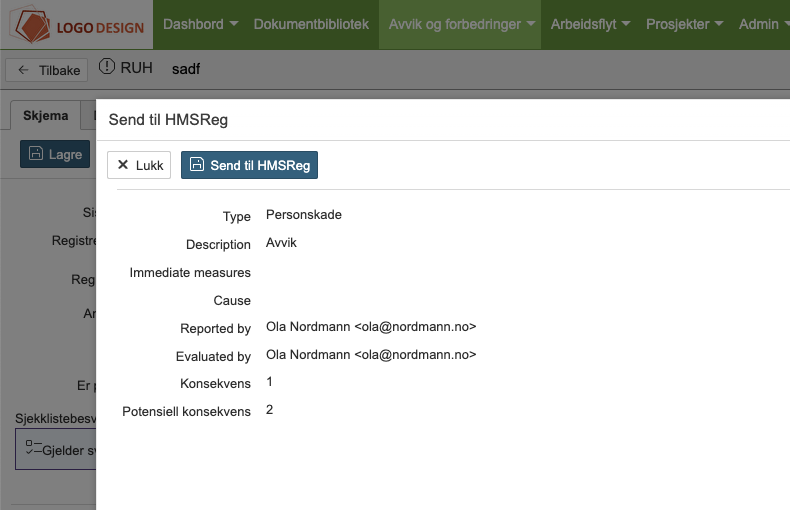The image size is (790, 510).
Task: Click the LOGO DESIGN company logo
Action: point(77,24)
